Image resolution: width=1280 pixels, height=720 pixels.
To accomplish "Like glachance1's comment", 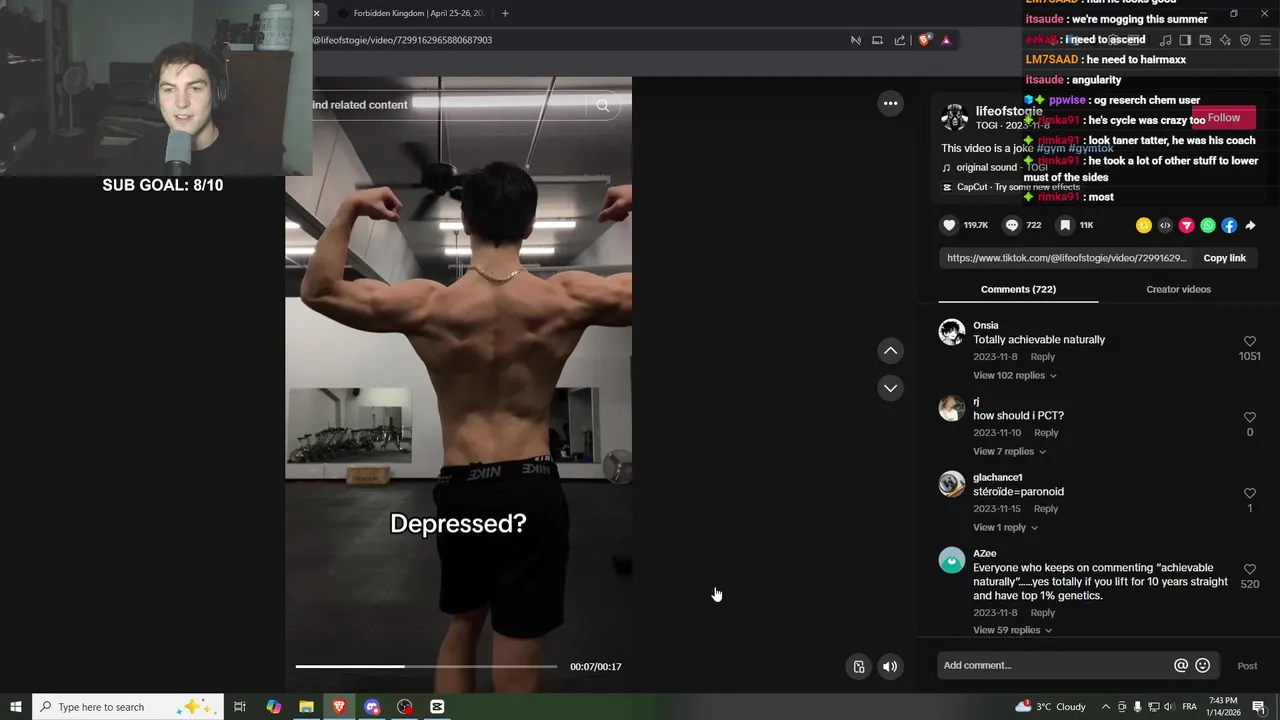I will 1249,494.
